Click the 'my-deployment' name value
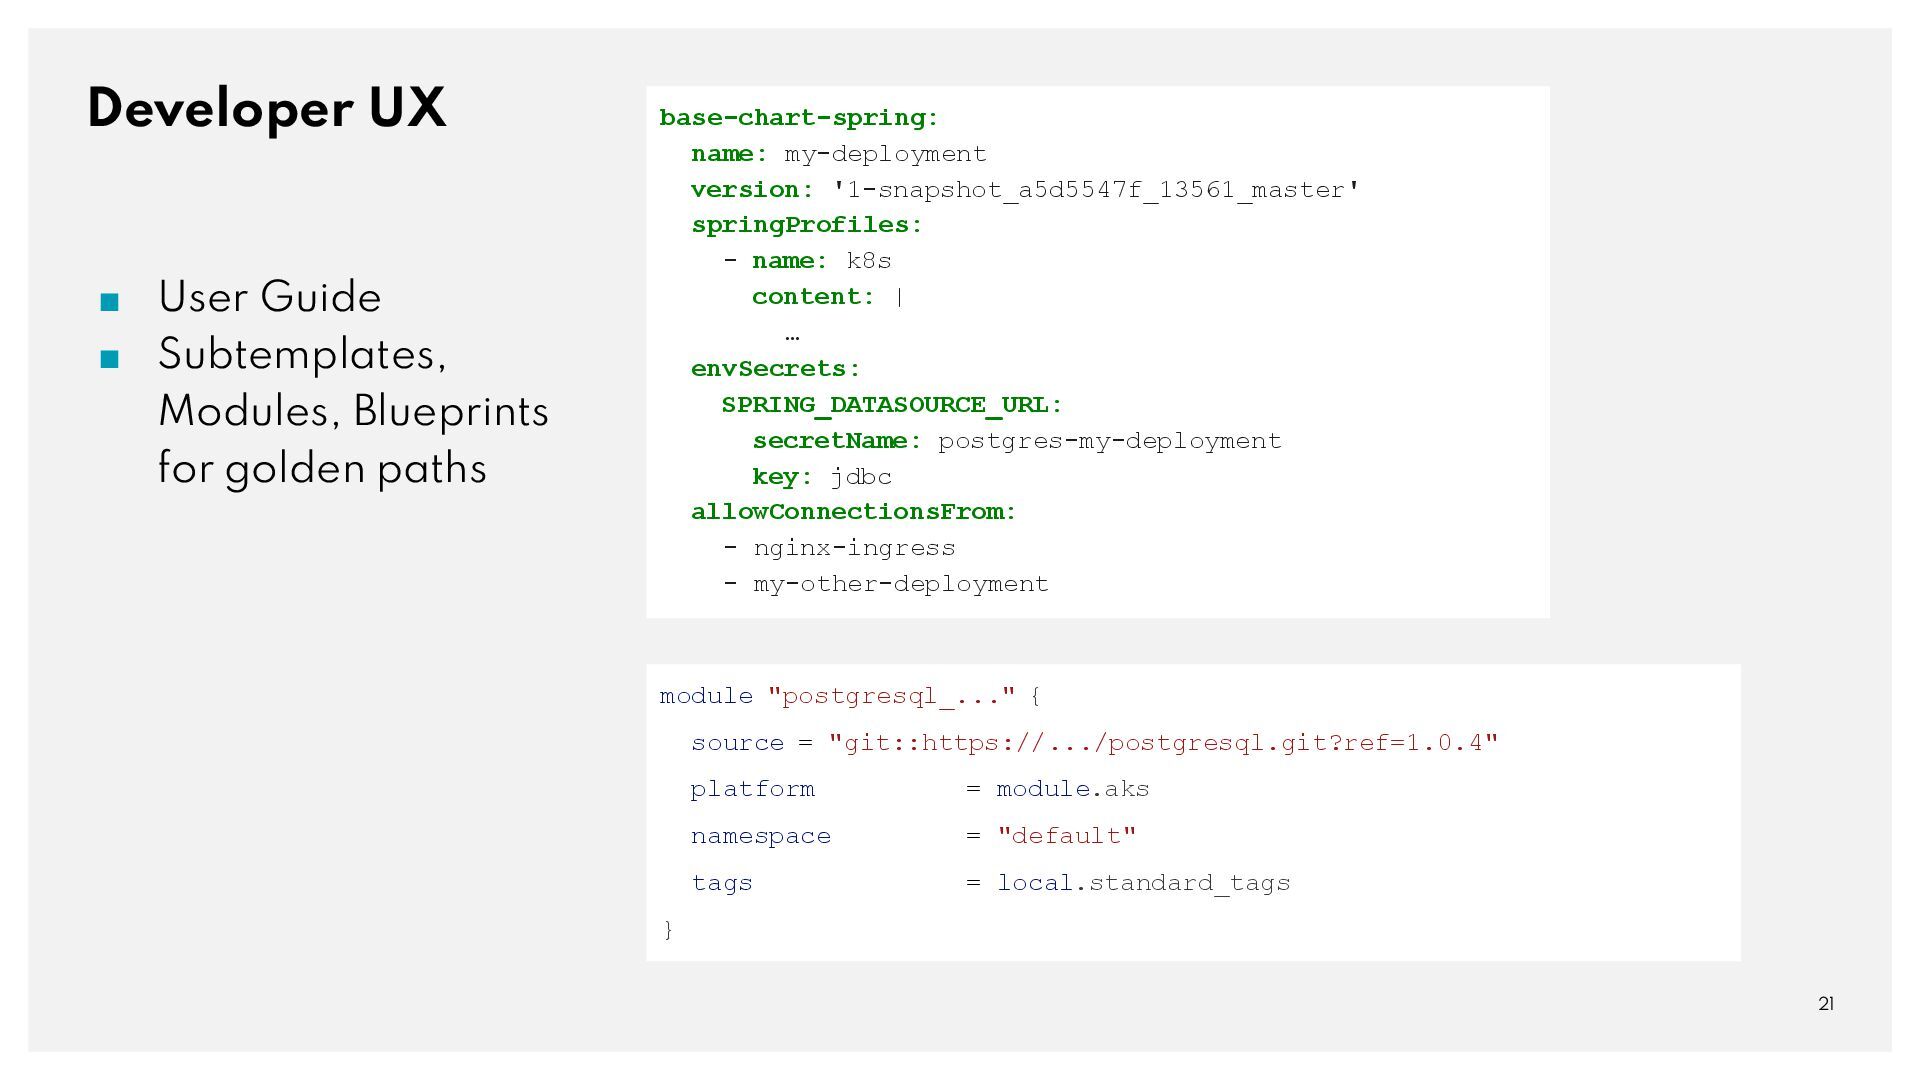The height and width of the screenshot is (1080, 1920). tap(885, 154)
